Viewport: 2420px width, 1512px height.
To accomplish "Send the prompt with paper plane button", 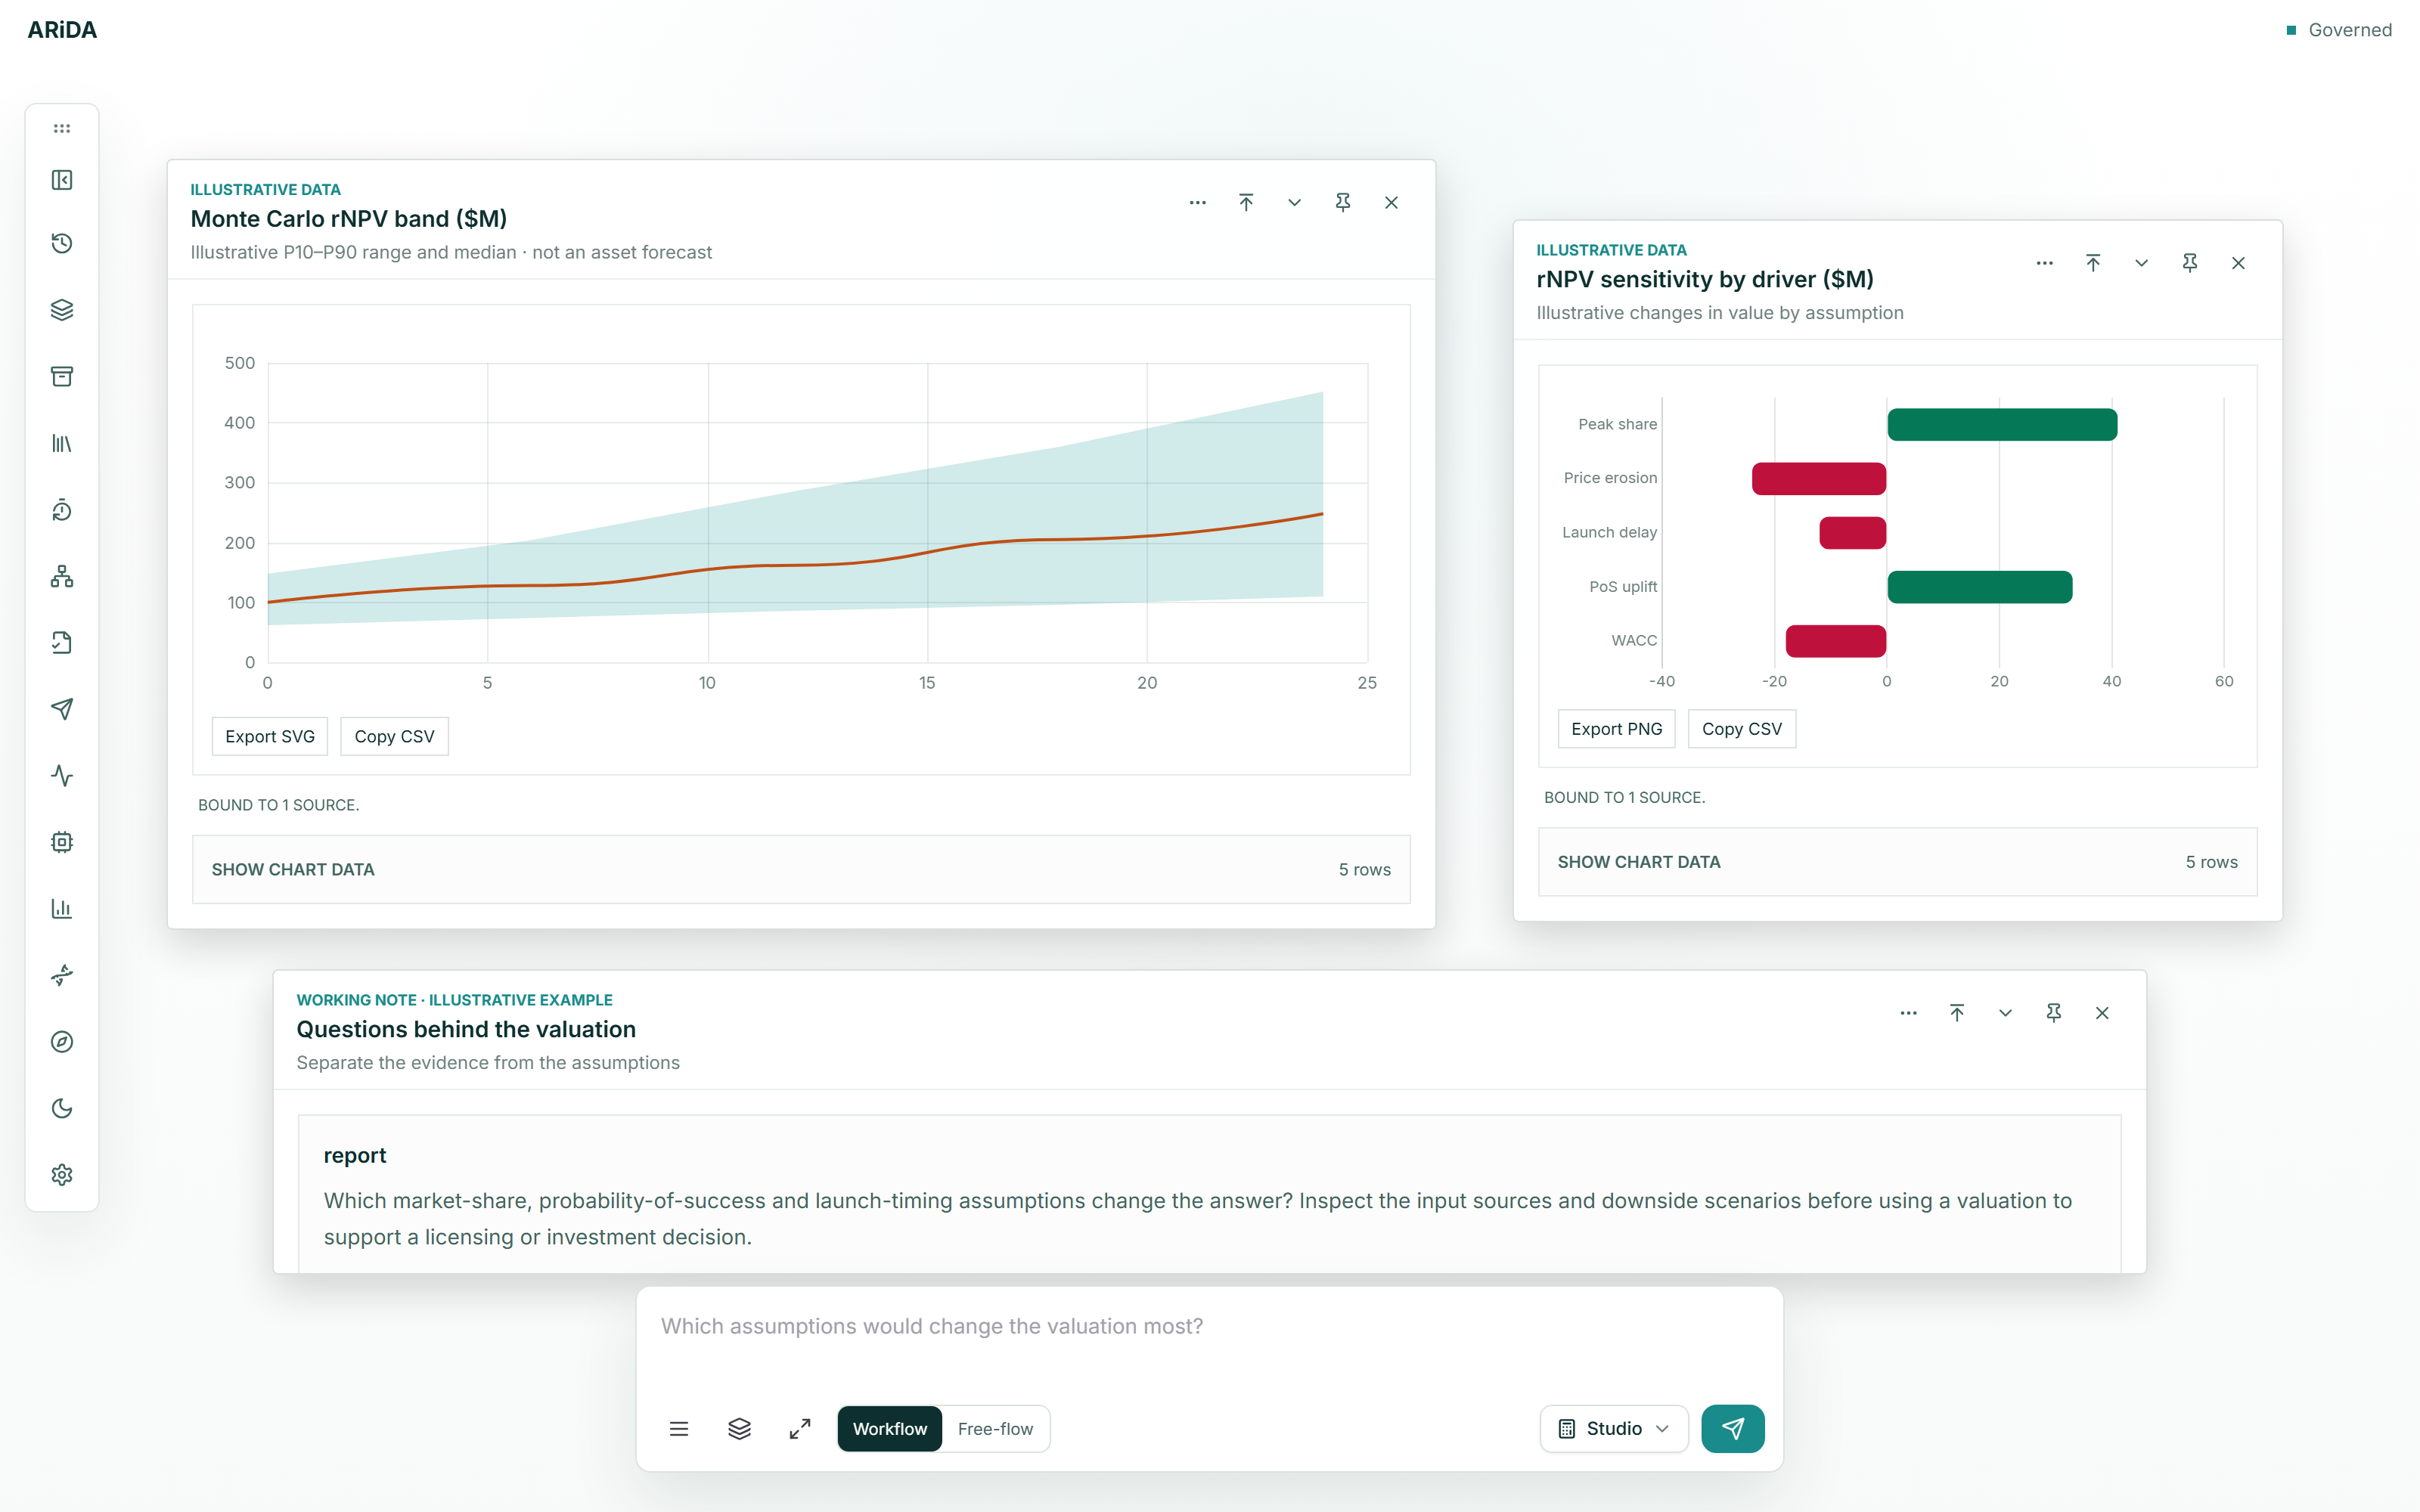I will pyautogui.click(x=1733, y=1429).
